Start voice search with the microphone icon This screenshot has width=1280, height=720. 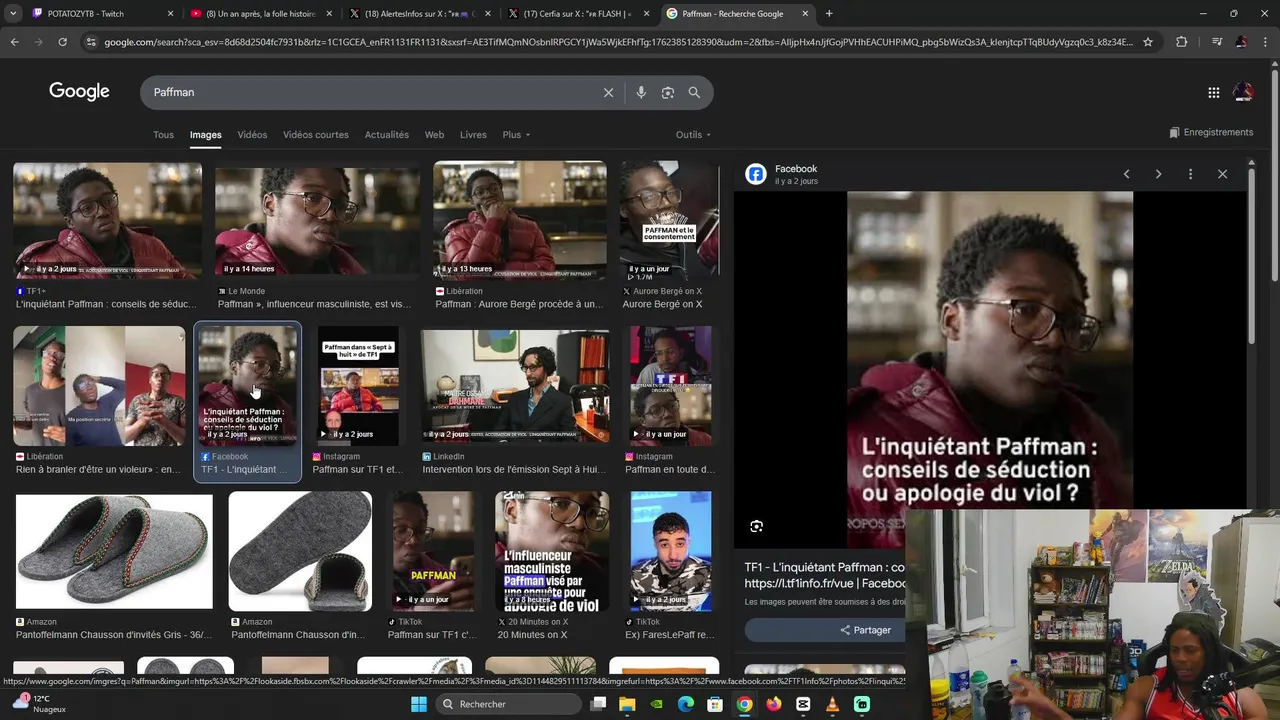[641, 92]
